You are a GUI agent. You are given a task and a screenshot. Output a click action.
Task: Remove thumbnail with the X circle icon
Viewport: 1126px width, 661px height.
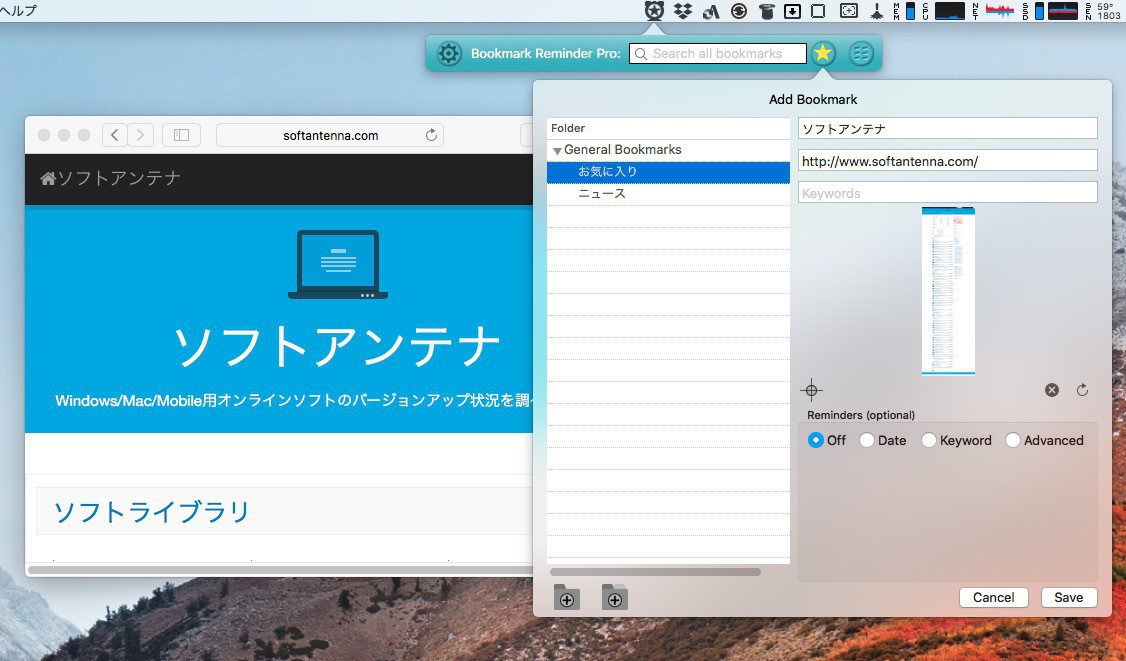[x=1052, y=390]
